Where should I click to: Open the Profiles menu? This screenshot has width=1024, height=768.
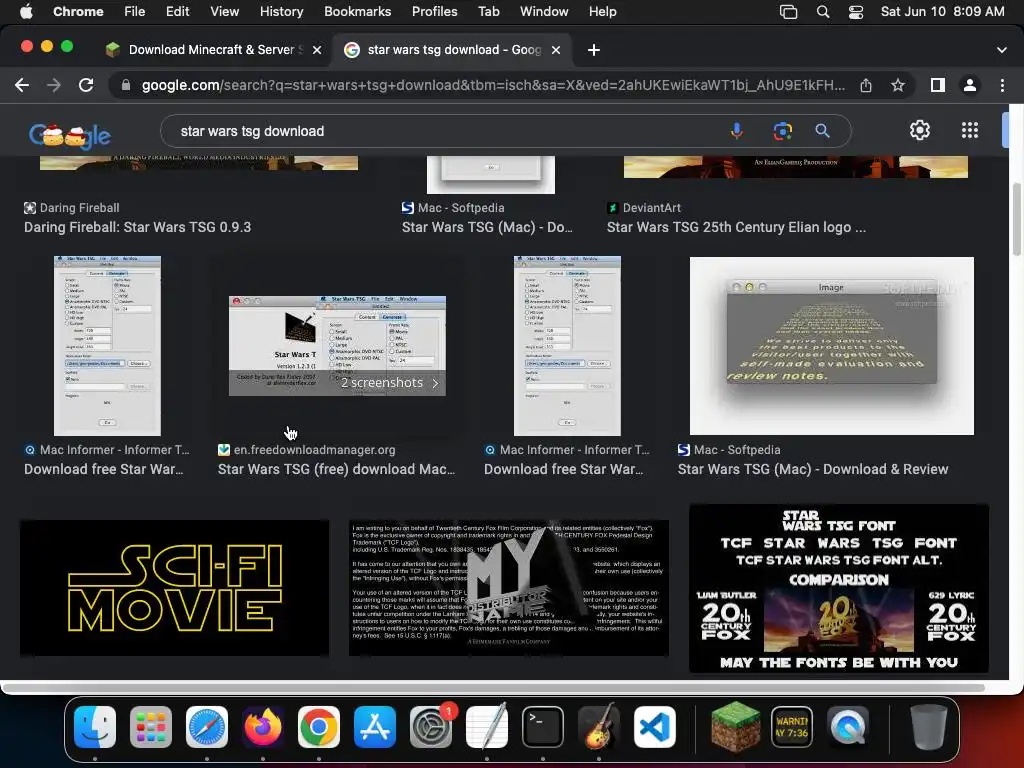[434, 12]
